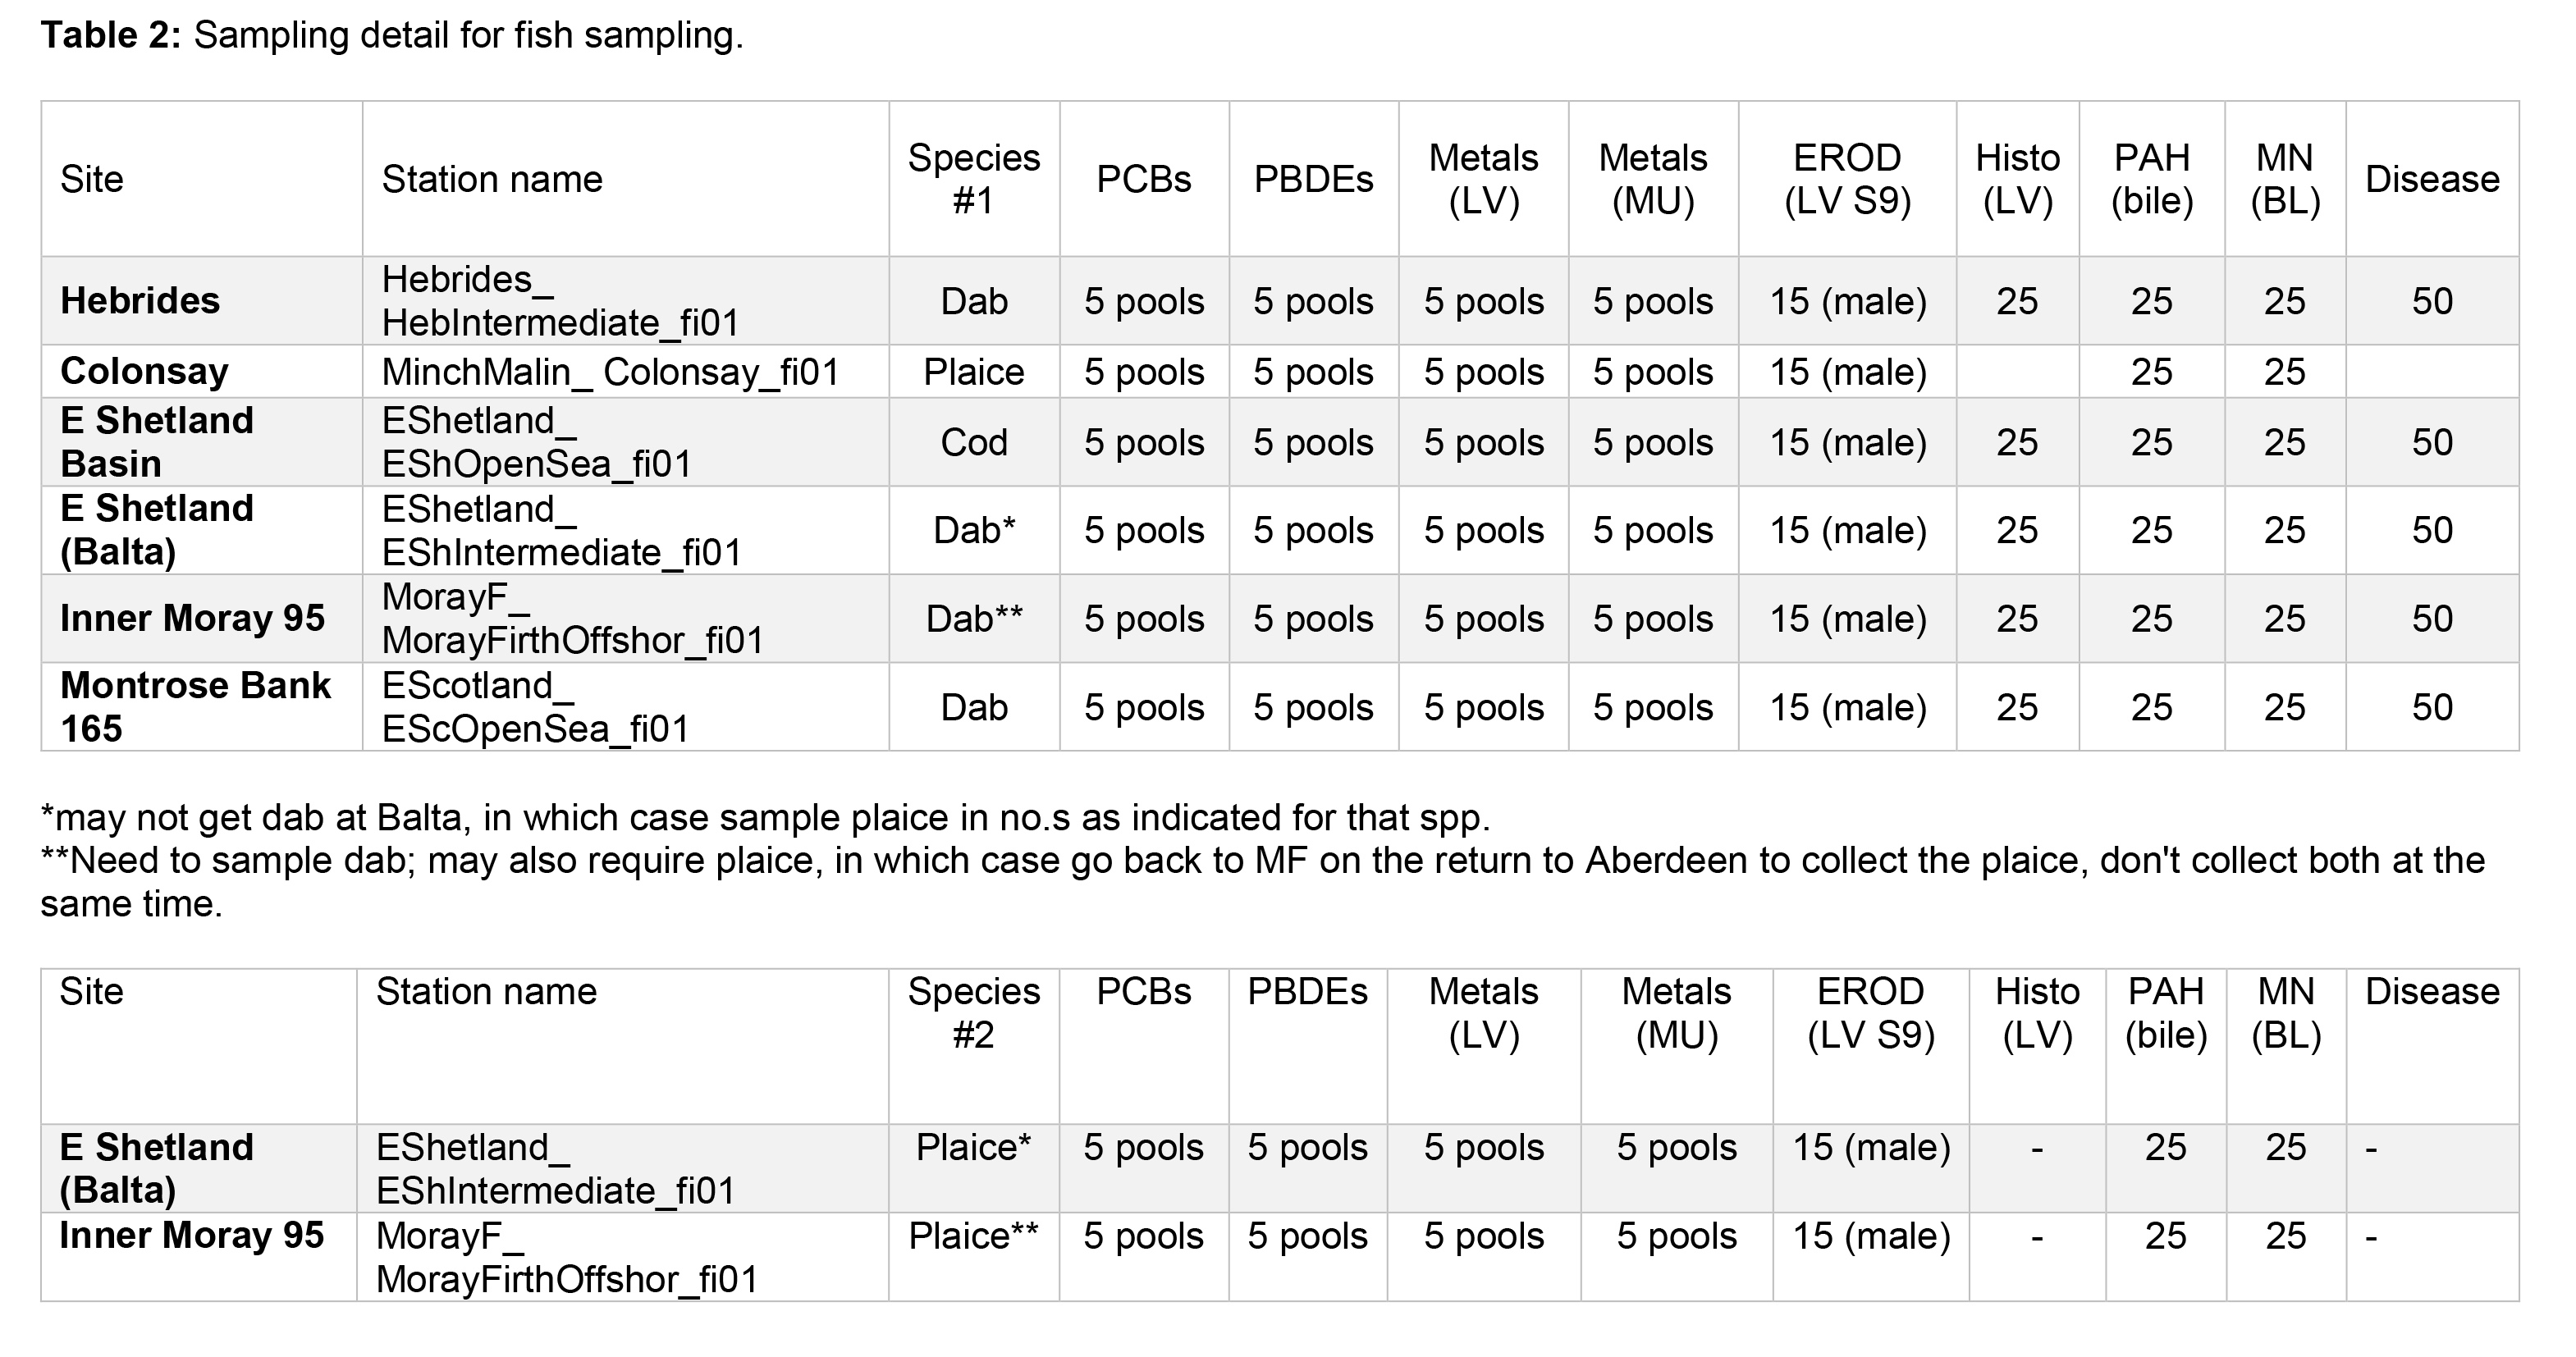This screenshot has height=1357, width=2576.
Task: Click the "Table 2" caption text
Action: 391,36
